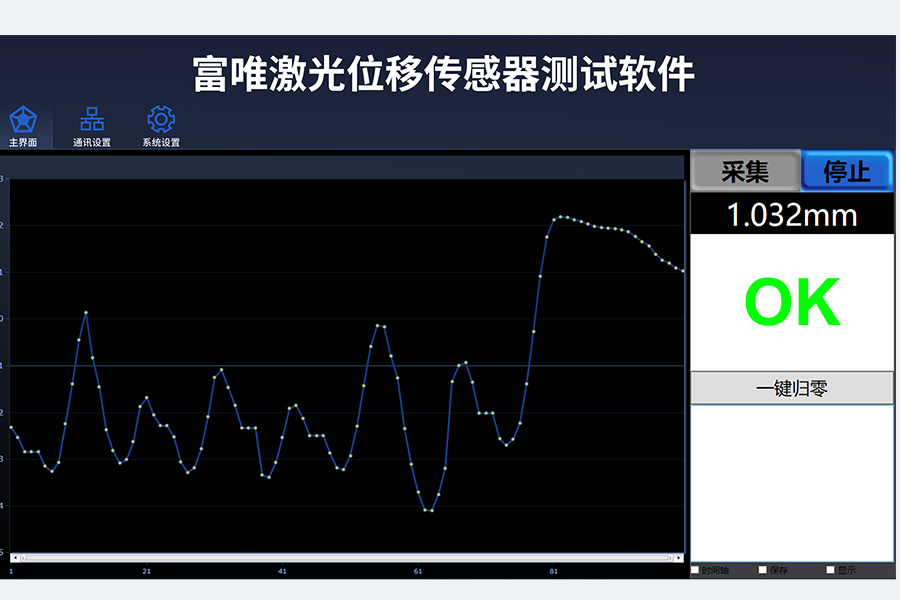Click the green OK status indicator

point(792,302)
